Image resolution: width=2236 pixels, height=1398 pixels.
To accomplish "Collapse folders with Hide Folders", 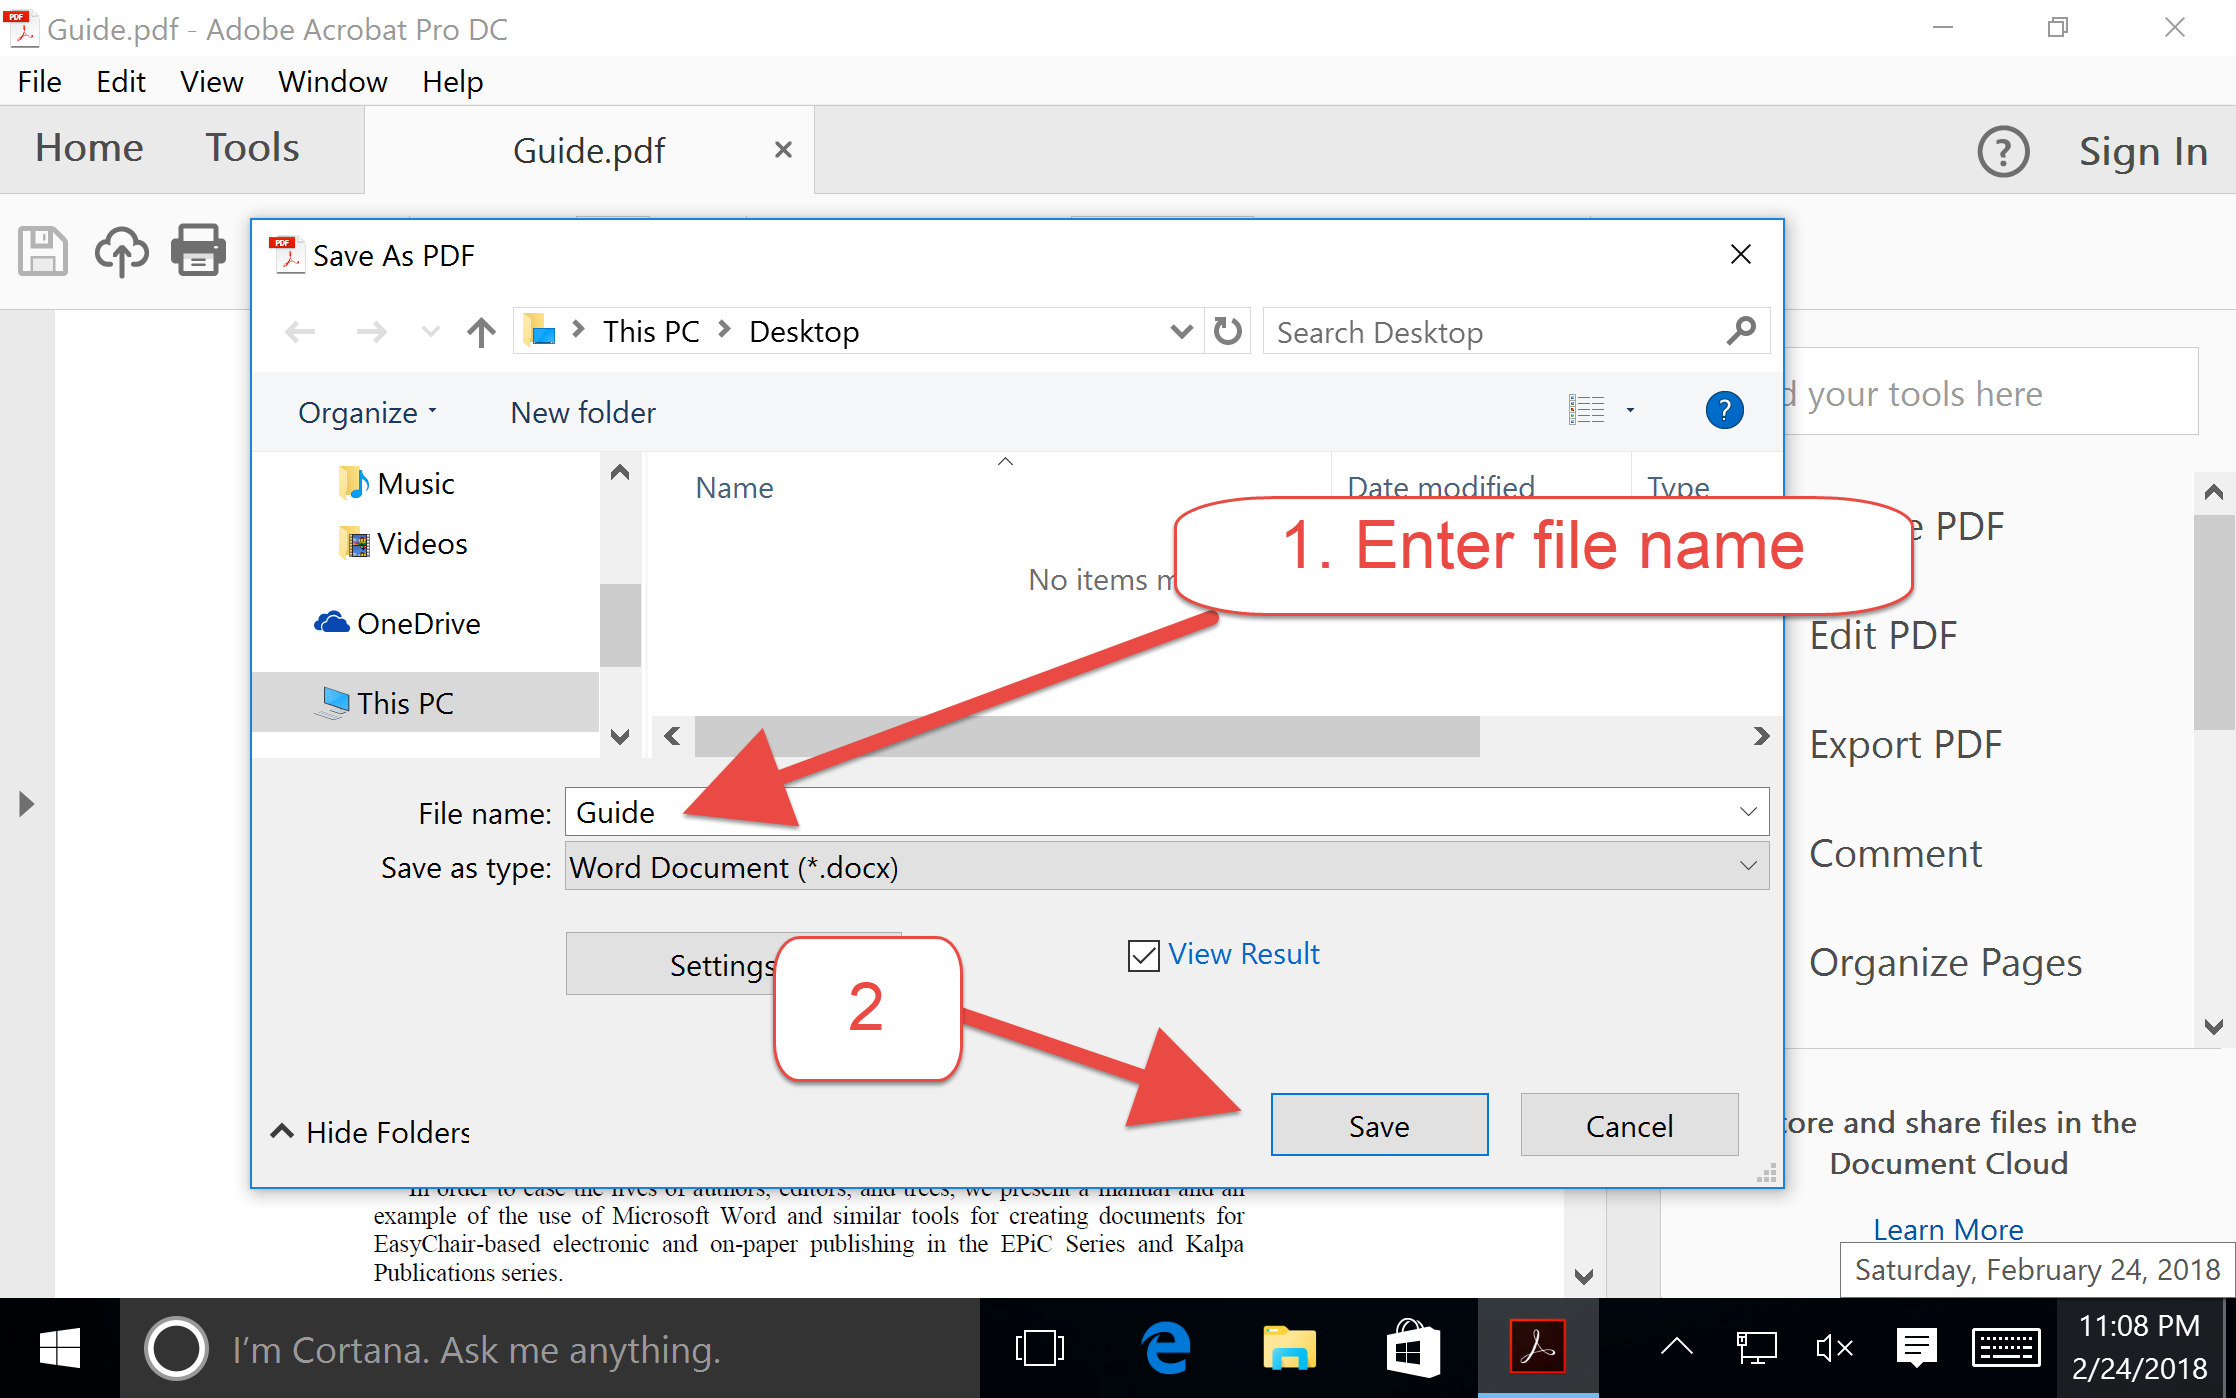I will 369,1132.
